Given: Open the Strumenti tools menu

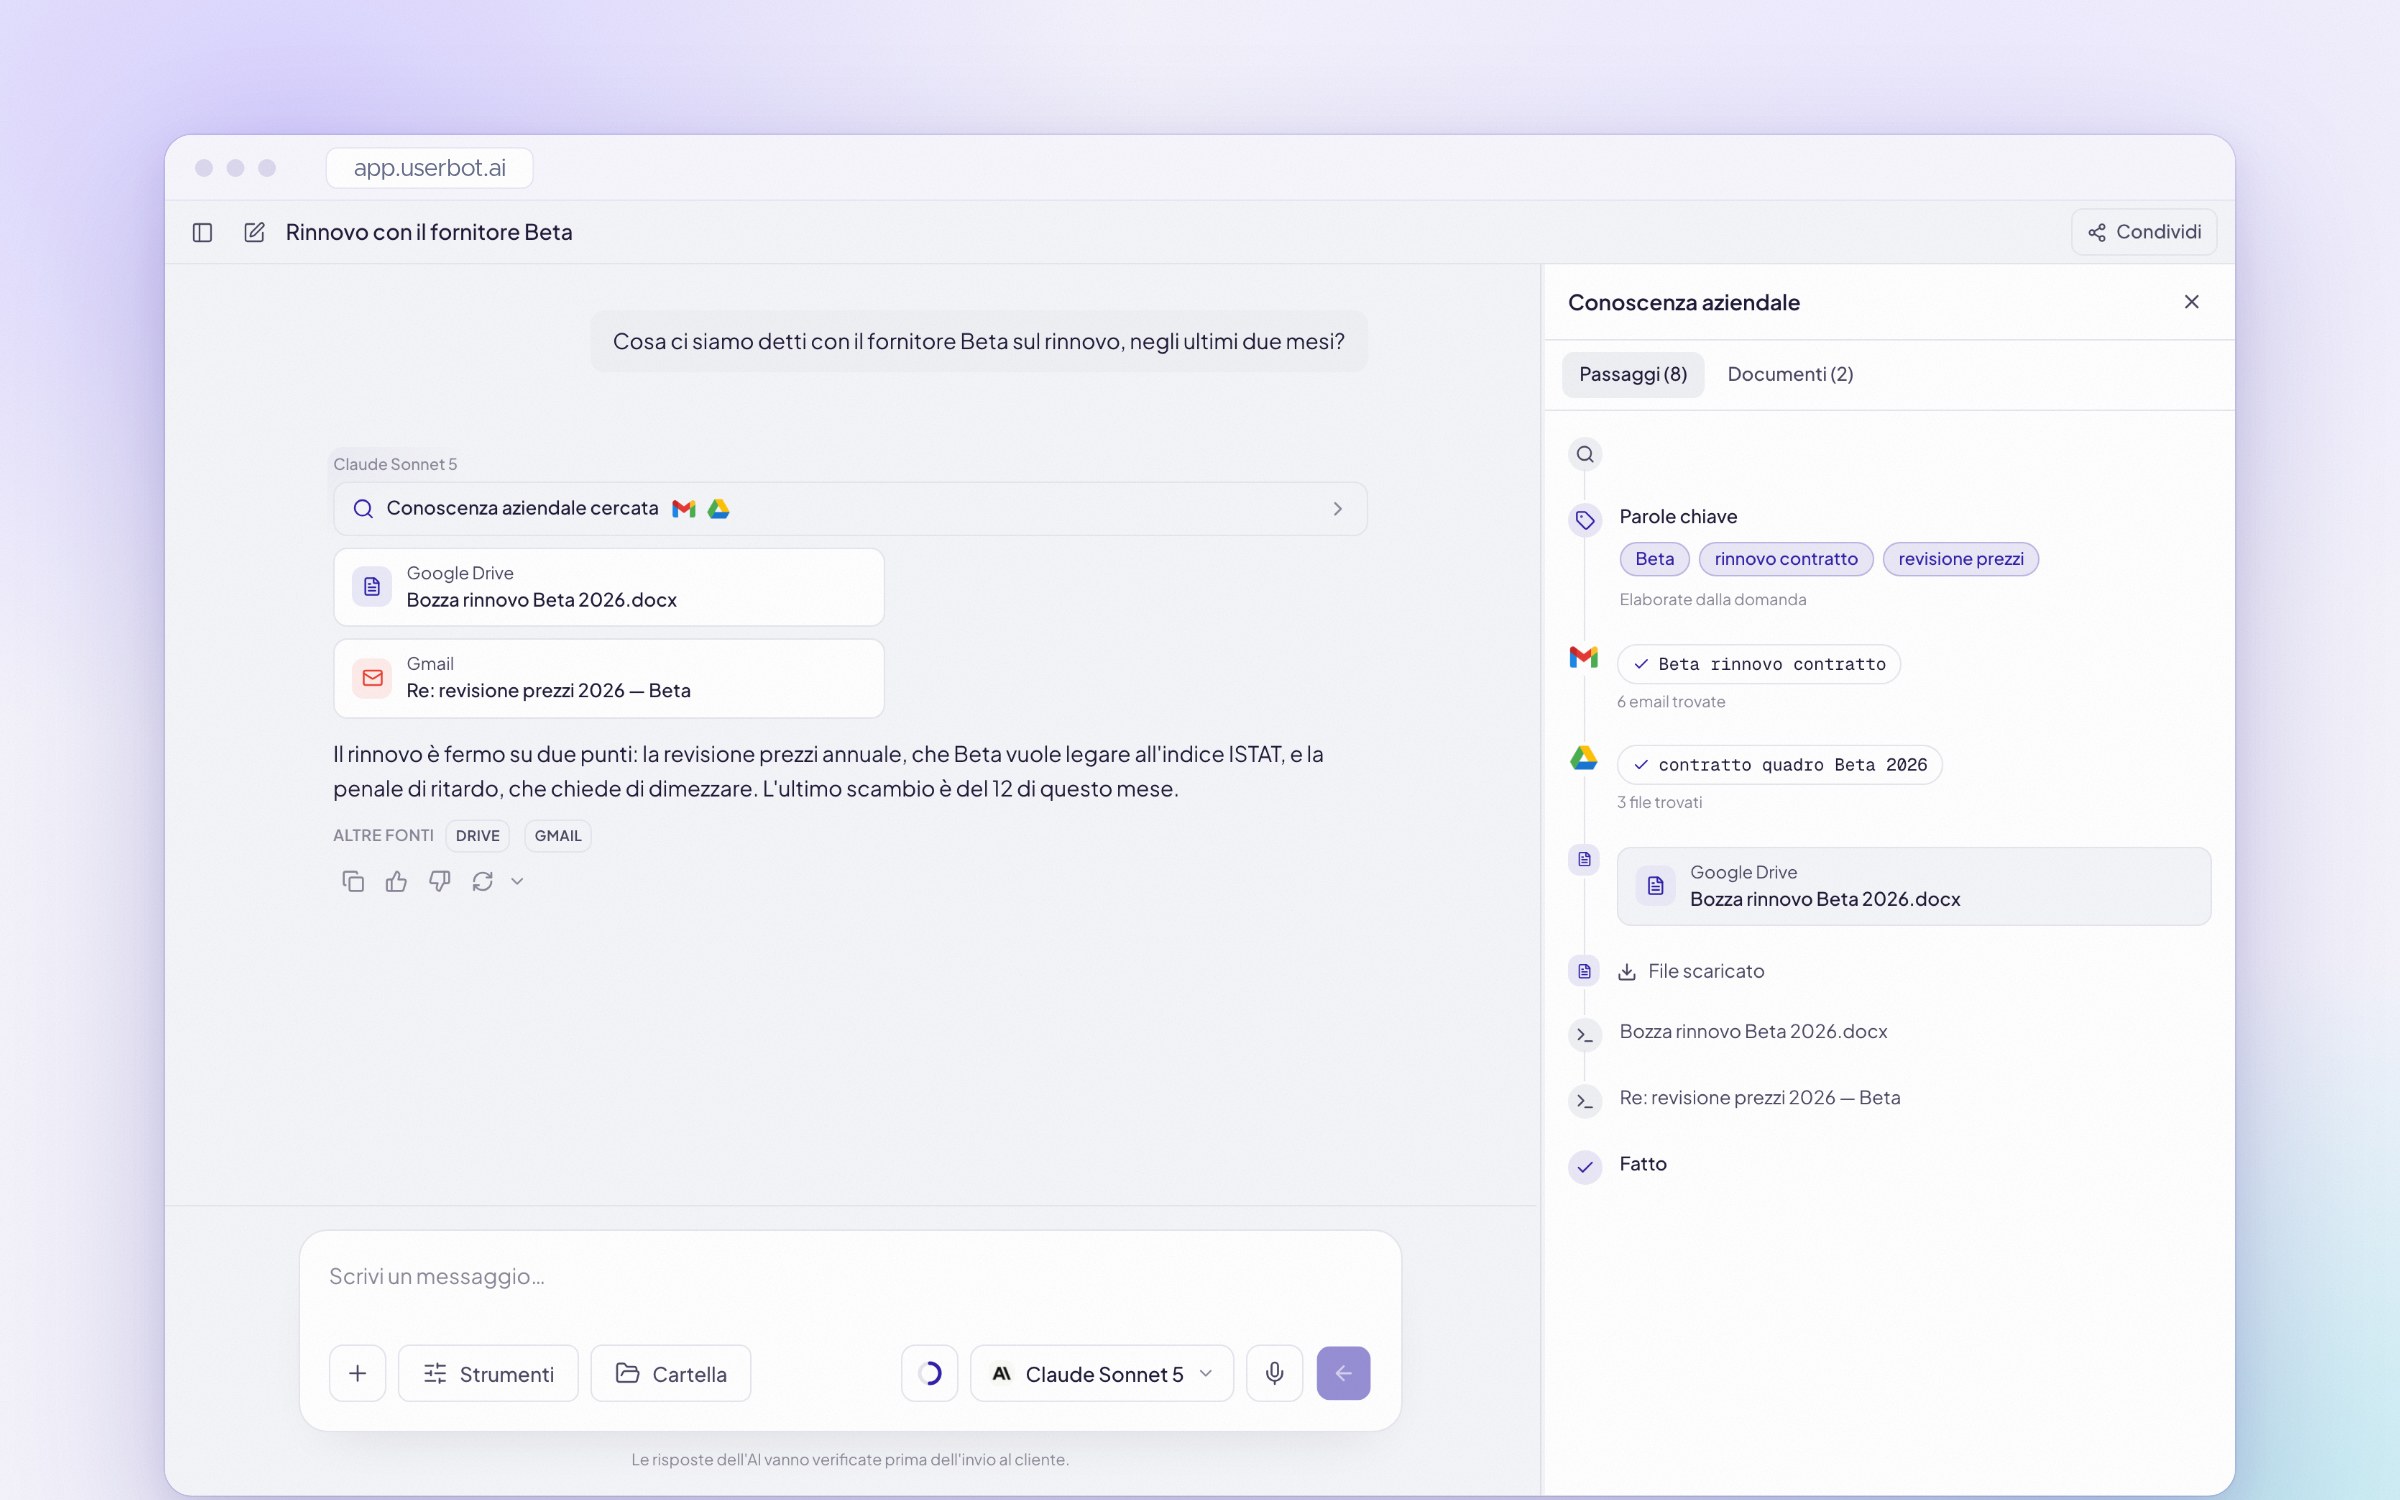Looking at the screenshot, I should [488, 1374].
